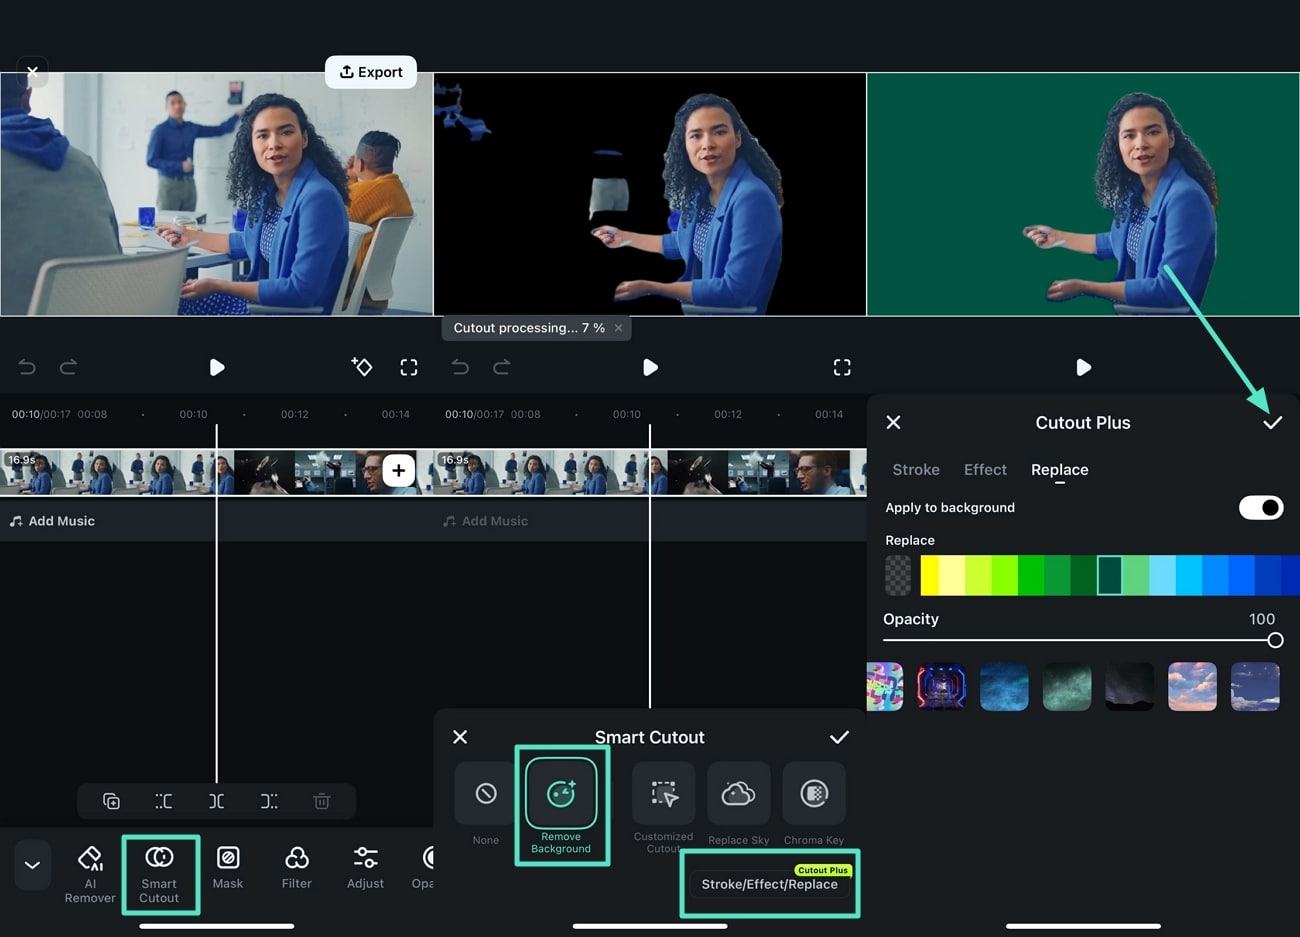Select Chroma Key option
Image resolution: width=1300 pixels, height=937 pixels.
pos(814,805)
